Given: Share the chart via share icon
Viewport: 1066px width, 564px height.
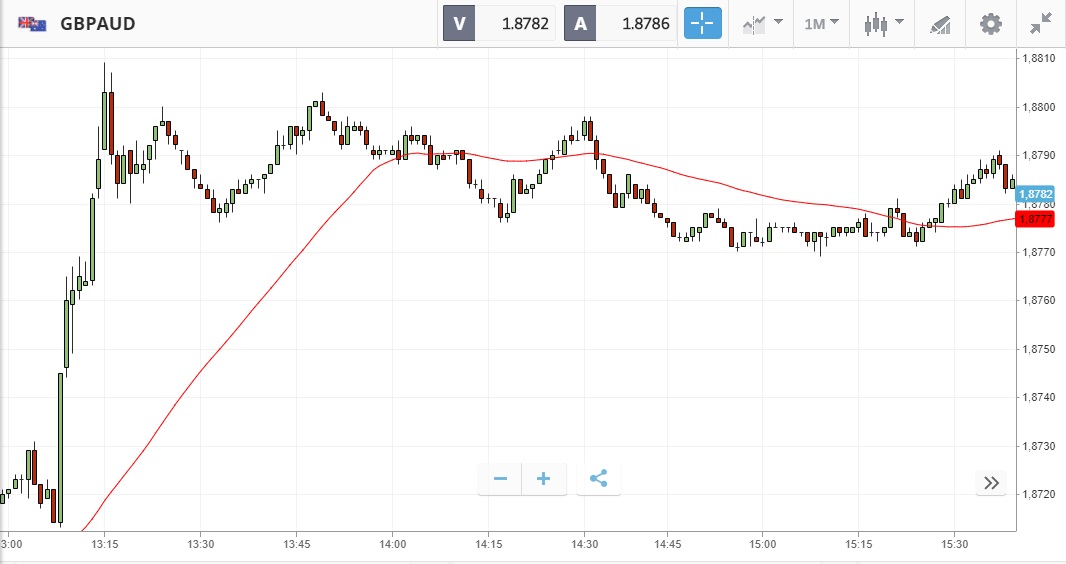Looking at the screenshot, I should [x=598, y=479].
